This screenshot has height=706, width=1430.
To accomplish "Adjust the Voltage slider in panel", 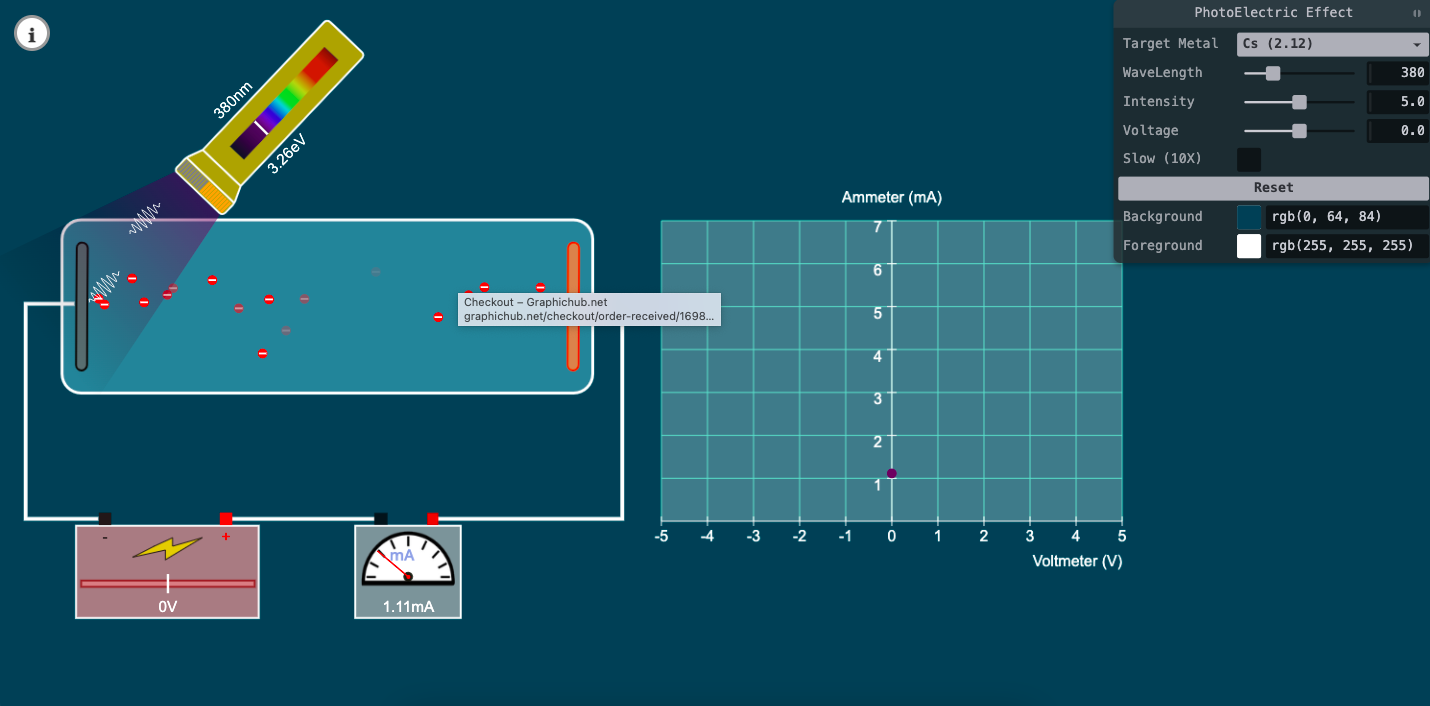I will click(x=1298, y=131).
